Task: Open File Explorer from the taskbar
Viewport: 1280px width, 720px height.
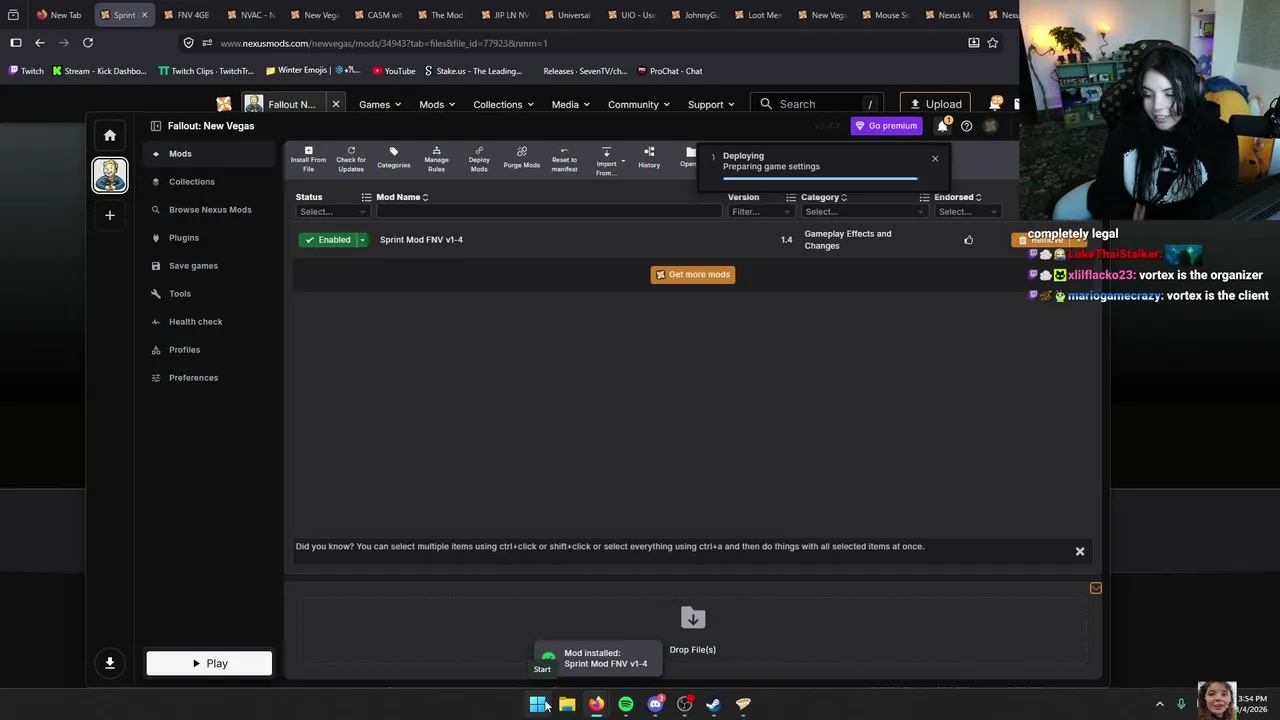Action: (x=567, y=704)
